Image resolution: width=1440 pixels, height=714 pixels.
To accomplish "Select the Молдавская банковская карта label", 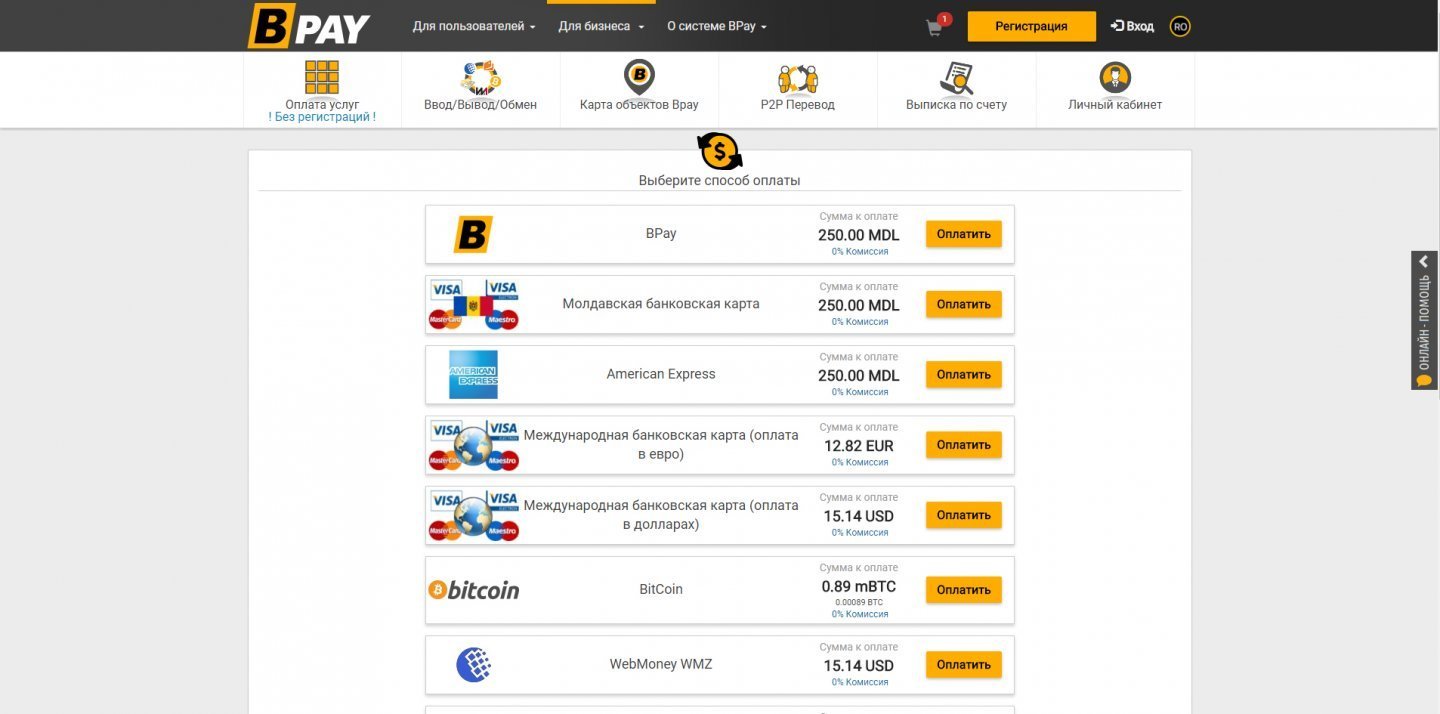I will click(x=661, y=304).
